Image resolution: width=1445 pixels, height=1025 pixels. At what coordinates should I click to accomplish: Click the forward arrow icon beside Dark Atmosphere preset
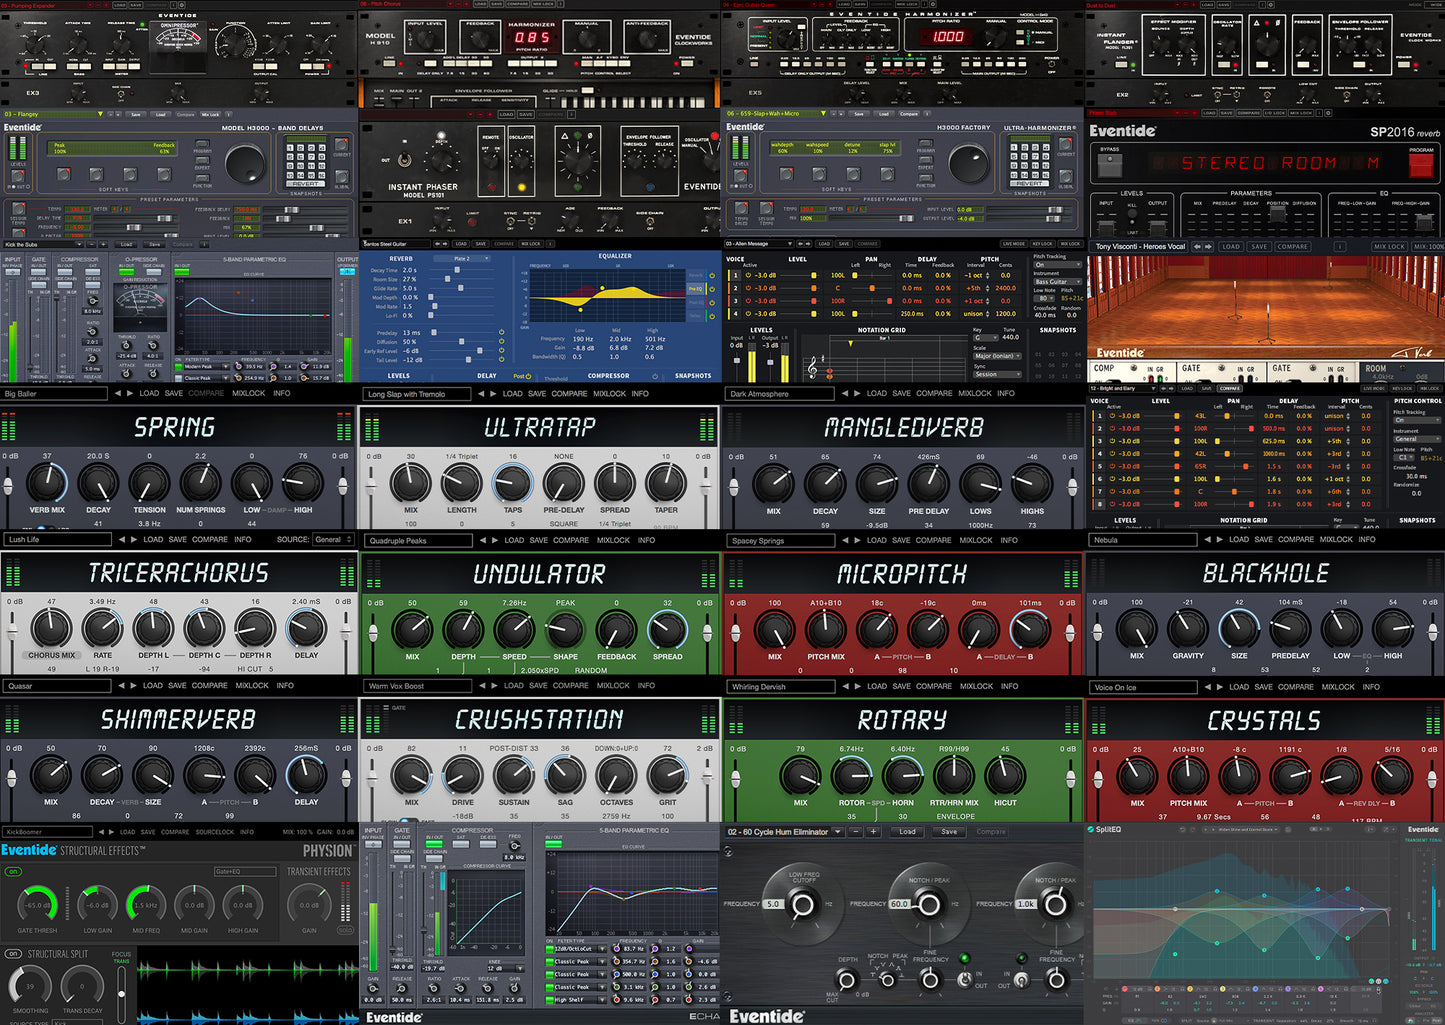point(857,393)
